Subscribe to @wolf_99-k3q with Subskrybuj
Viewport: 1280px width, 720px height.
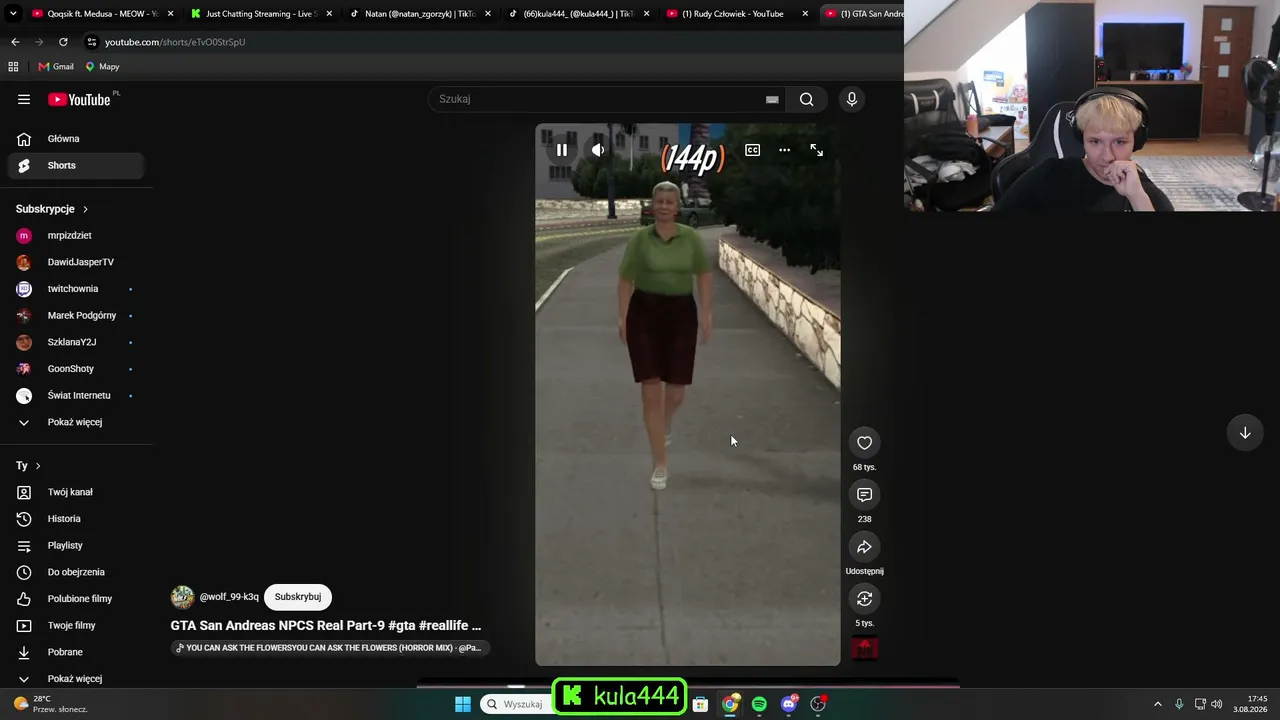(298, 597)
